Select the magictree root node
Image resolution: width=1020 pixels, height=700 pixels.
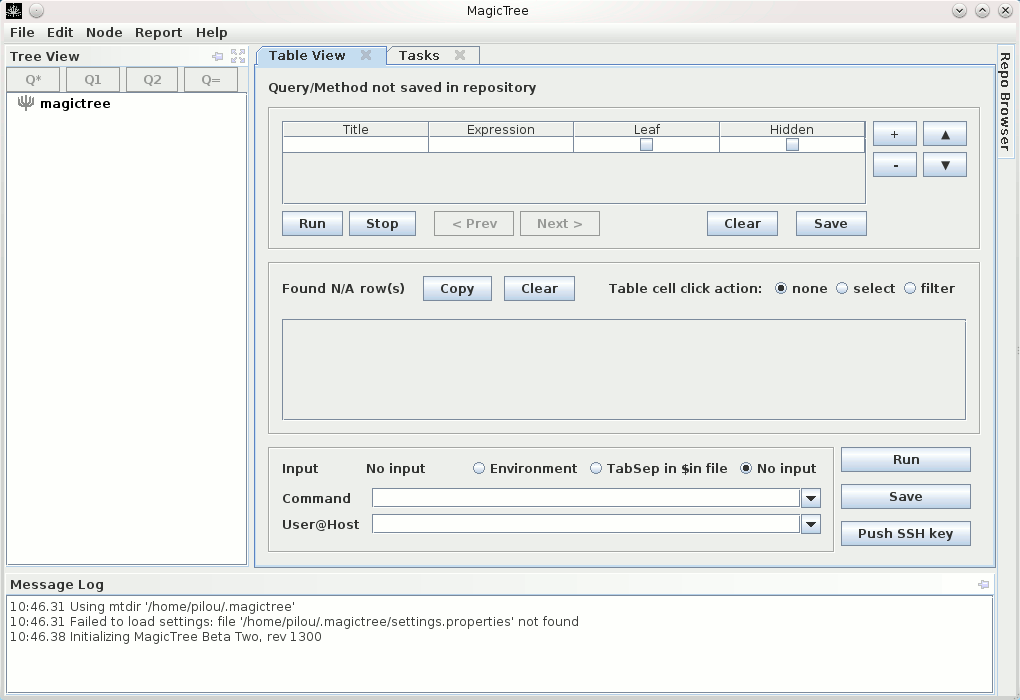pos(74,104)
